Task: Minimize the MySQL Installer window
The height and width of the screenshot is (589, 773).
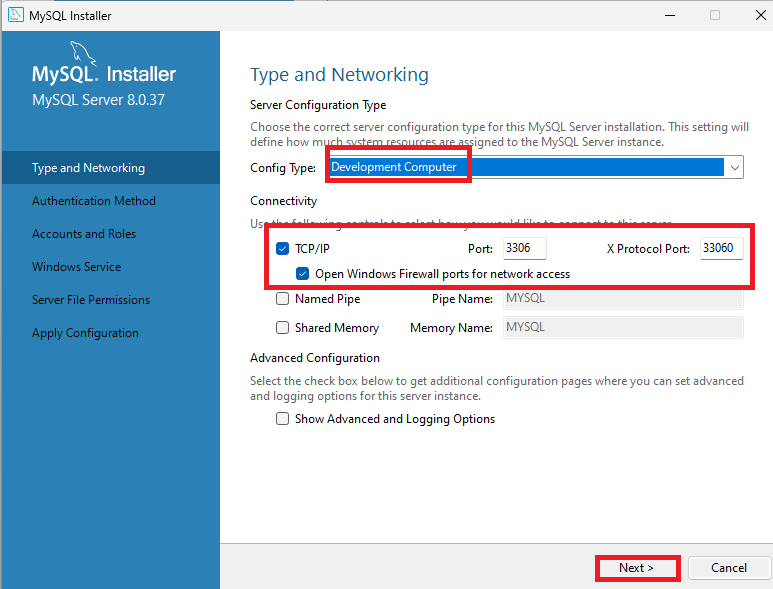Action: point(669,15)
